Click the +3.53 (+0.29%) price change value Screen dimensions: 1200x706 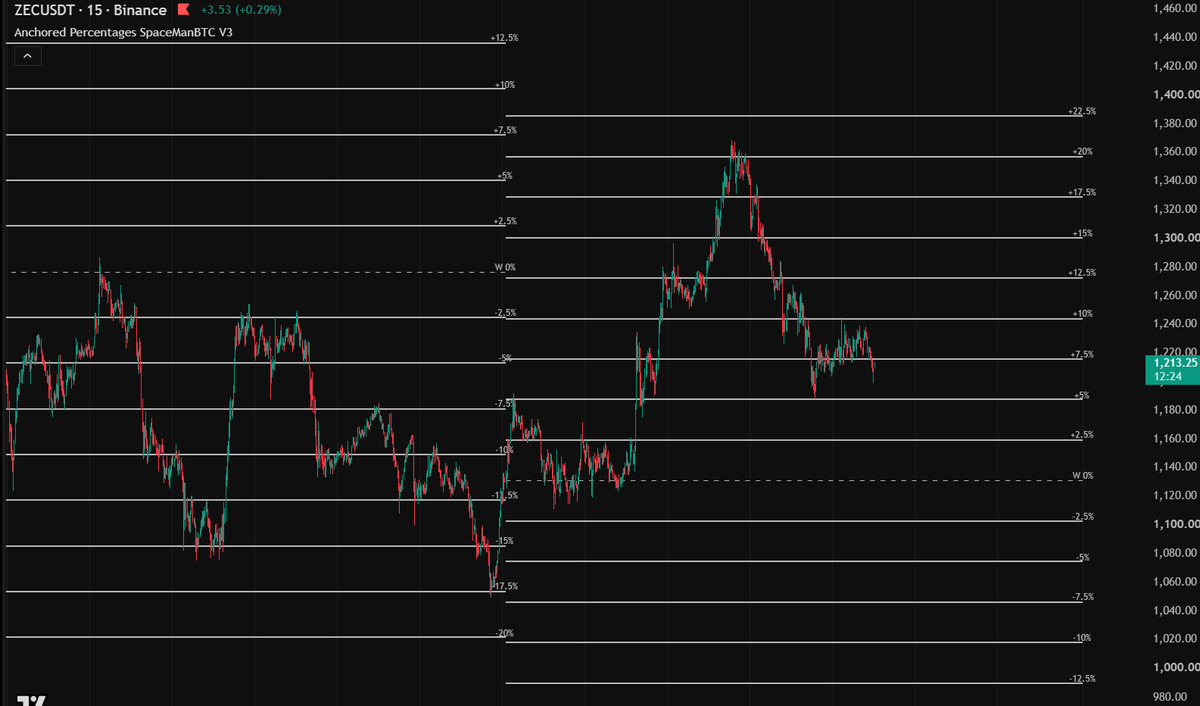click(240, 10)
